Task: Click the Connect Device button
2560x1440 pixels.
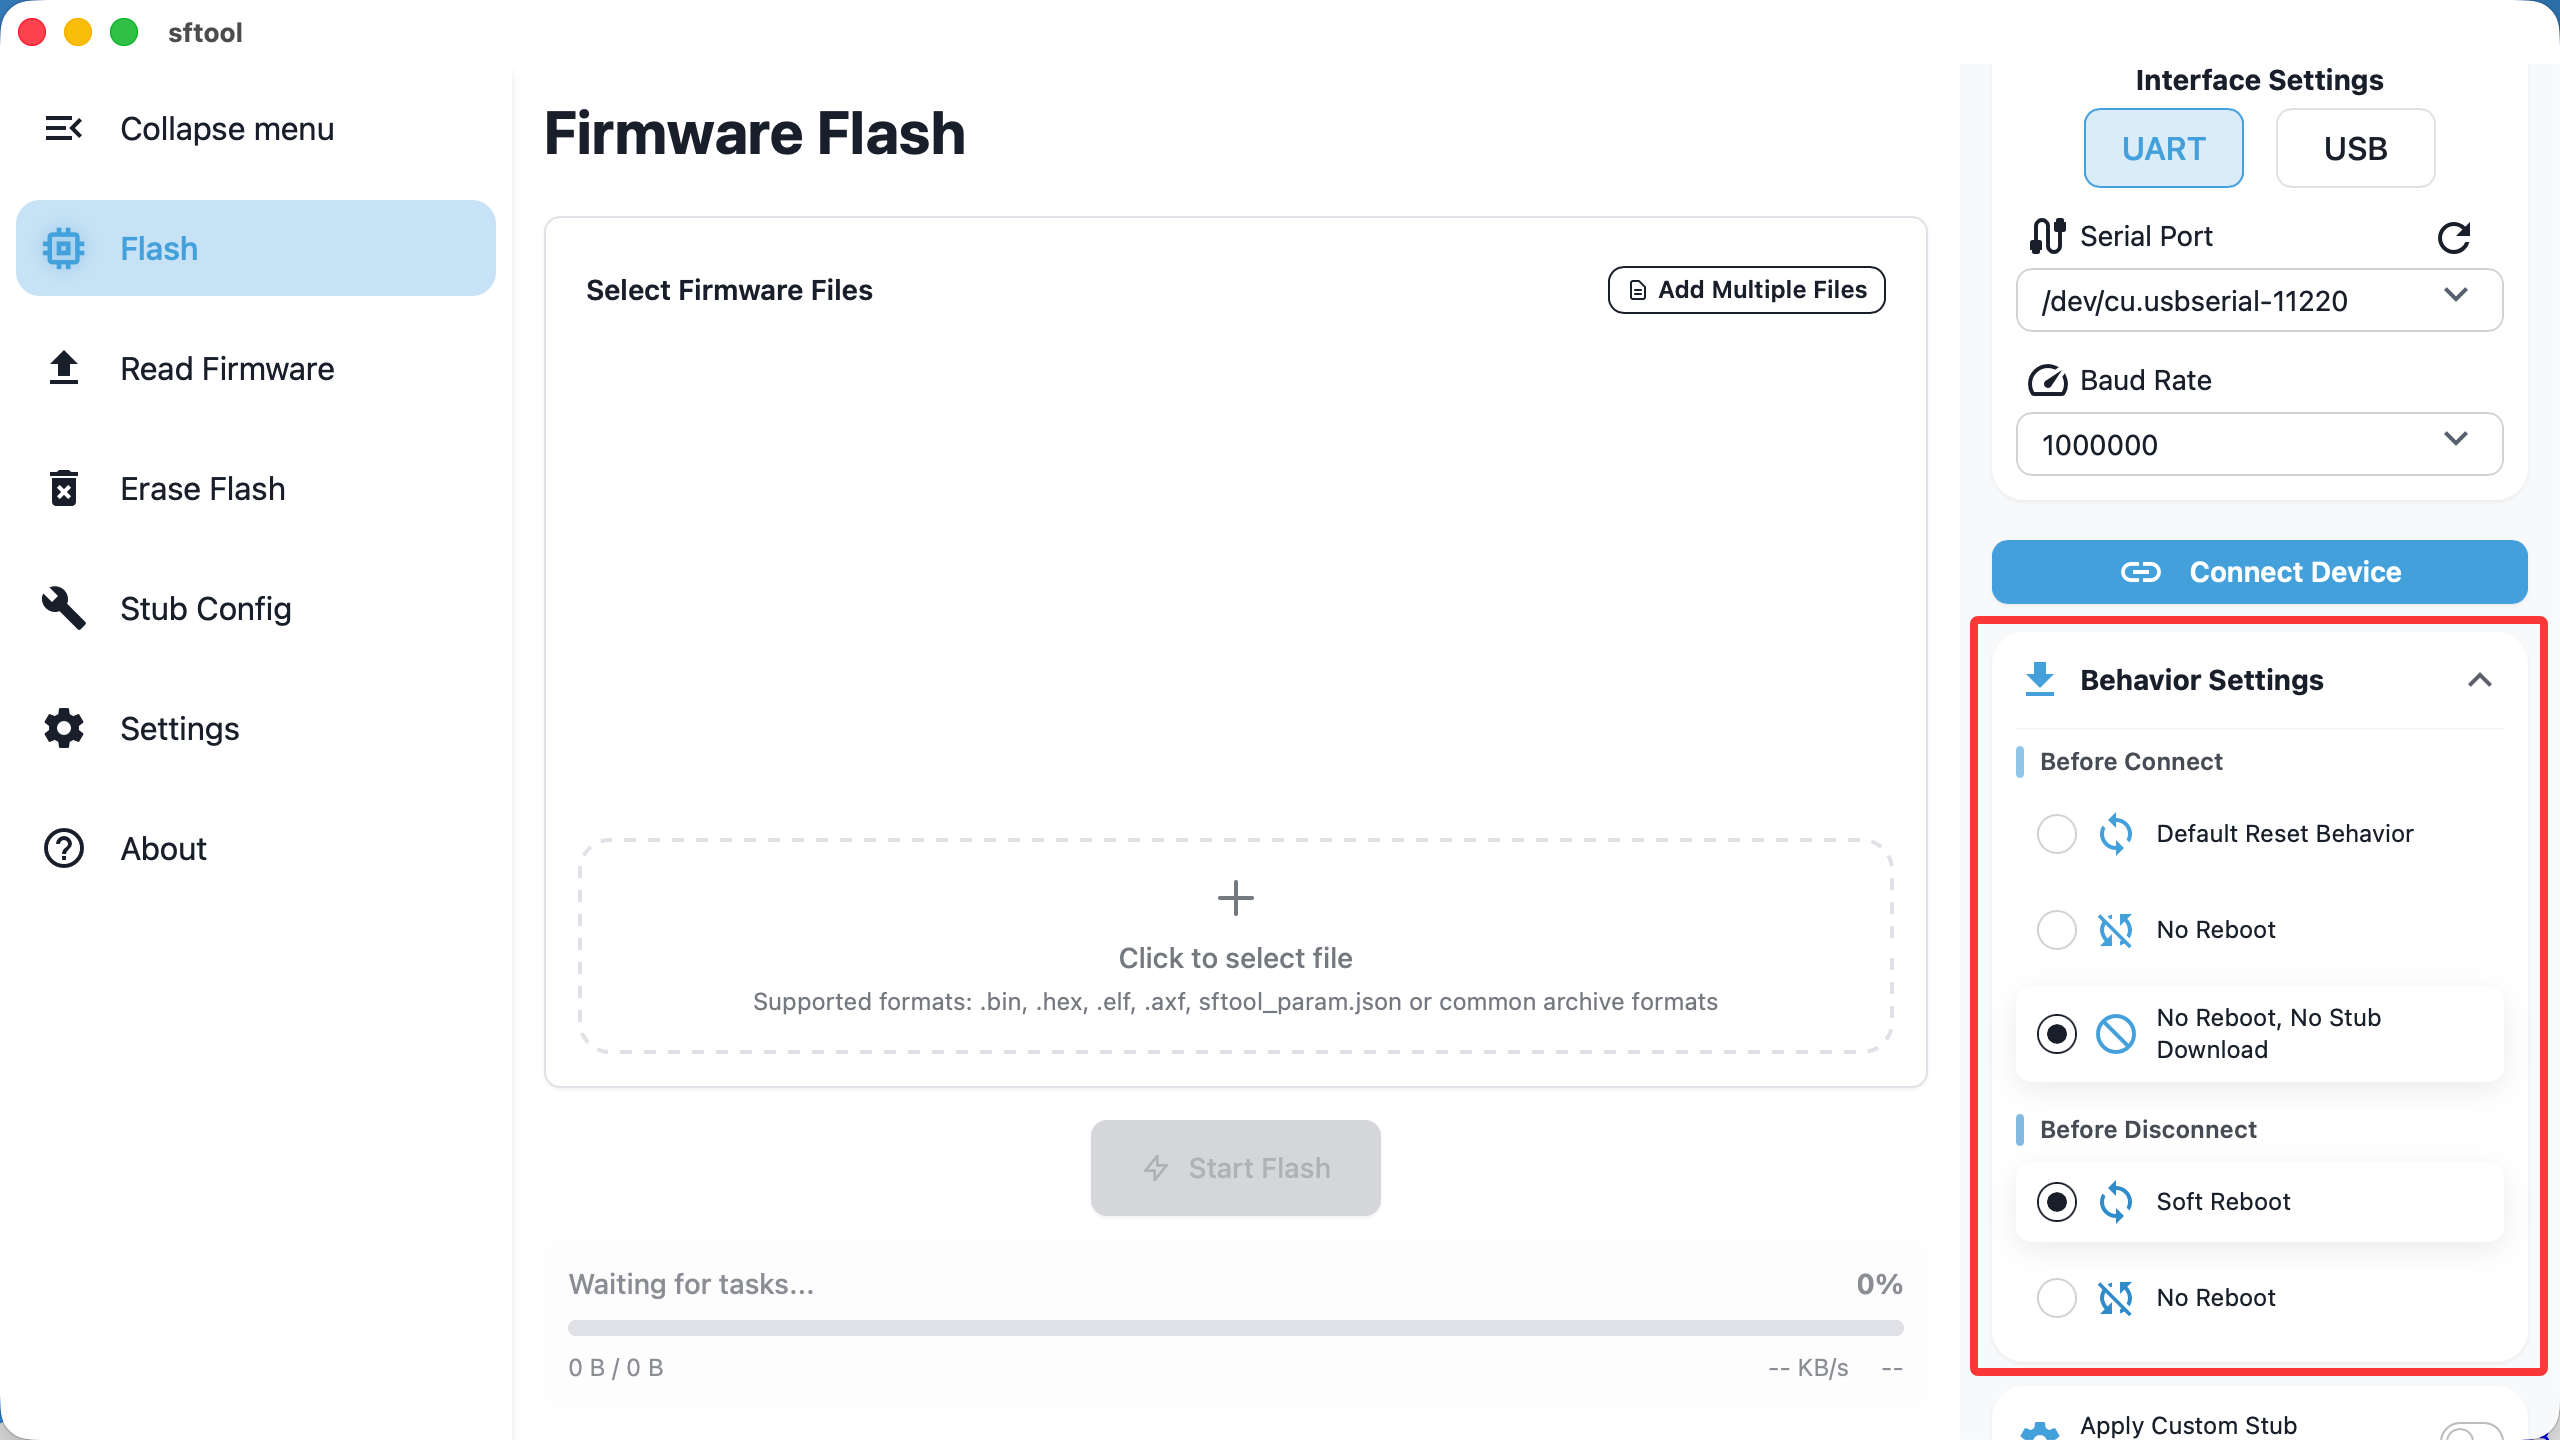Action: [x=2258, y=572]
